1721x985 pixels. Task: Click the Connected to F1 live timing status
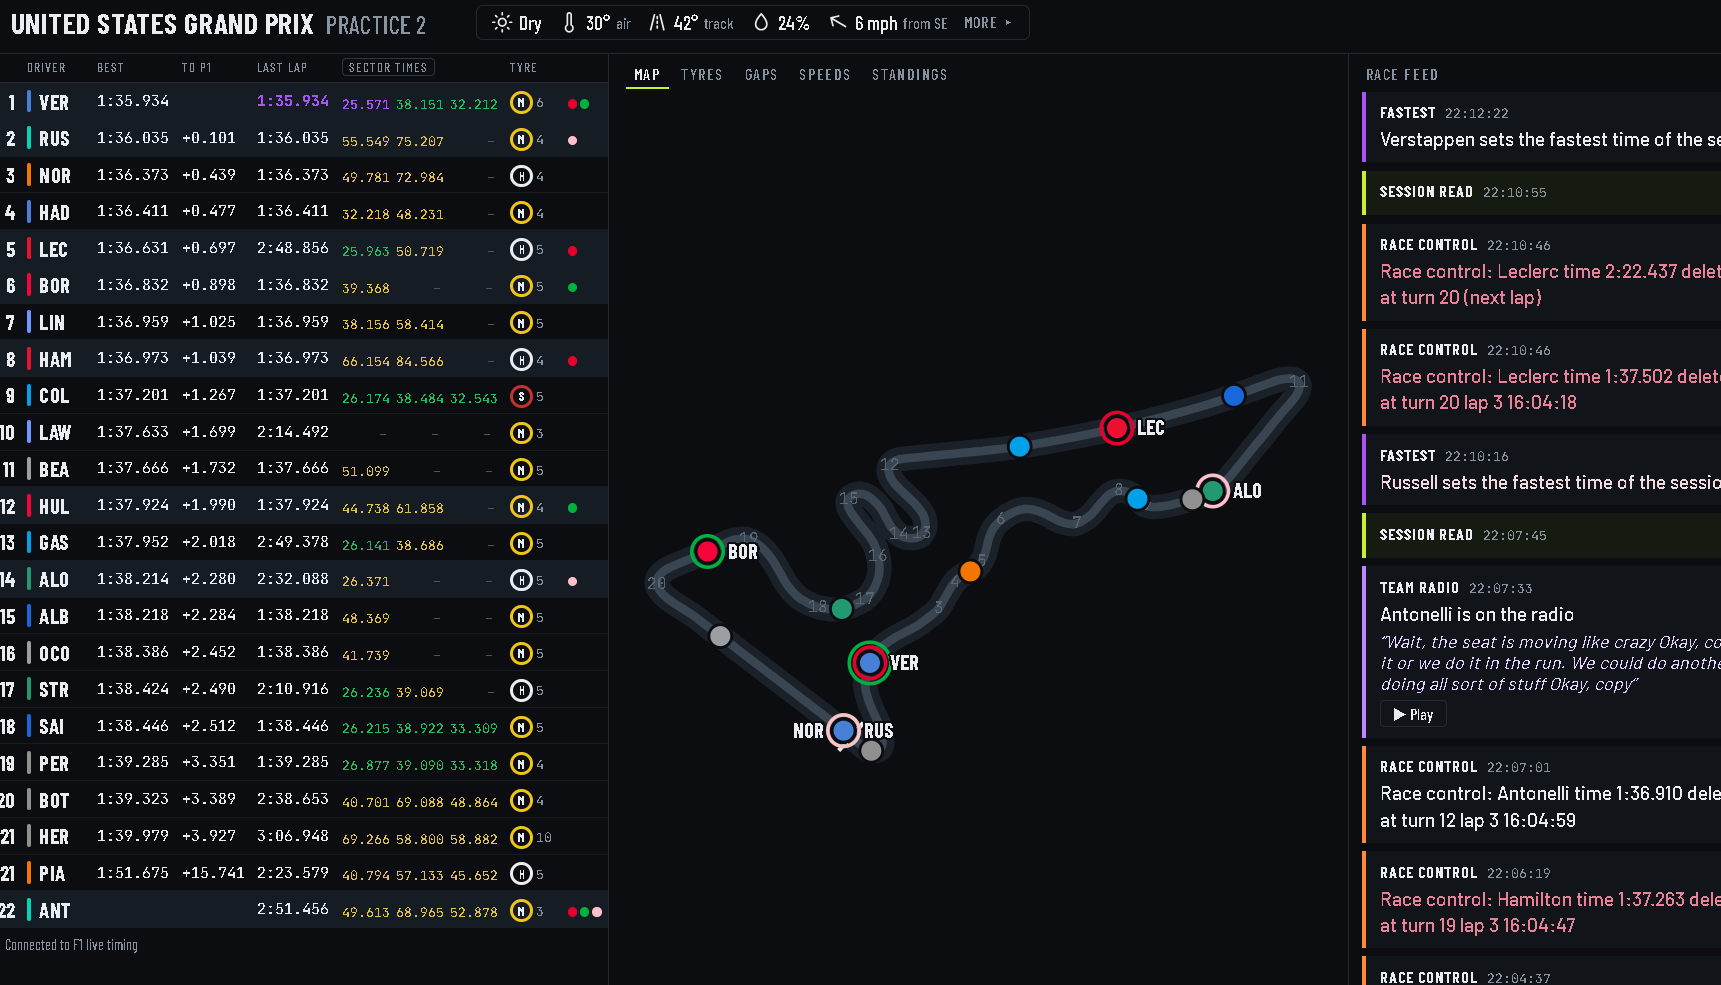click(x=71, y=945)
